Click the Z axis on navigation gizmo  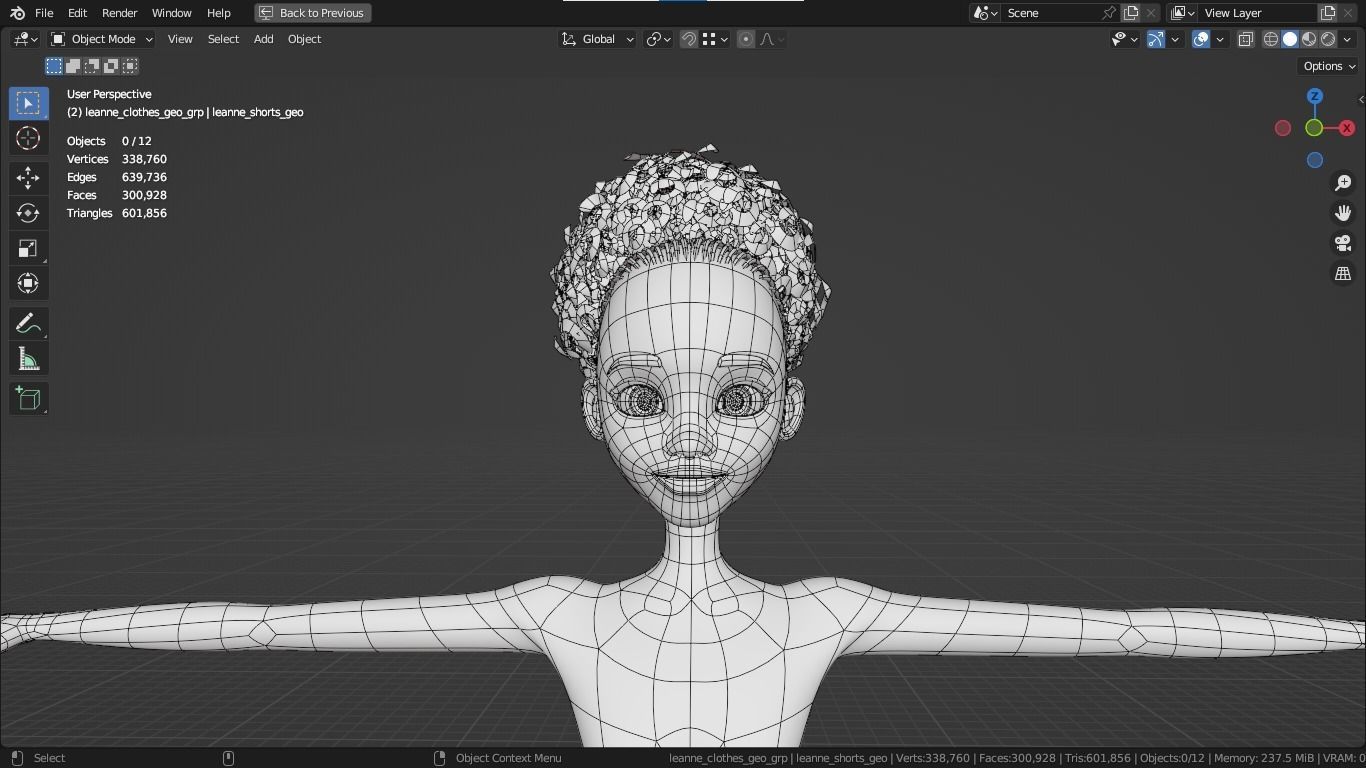[1315, 96]
